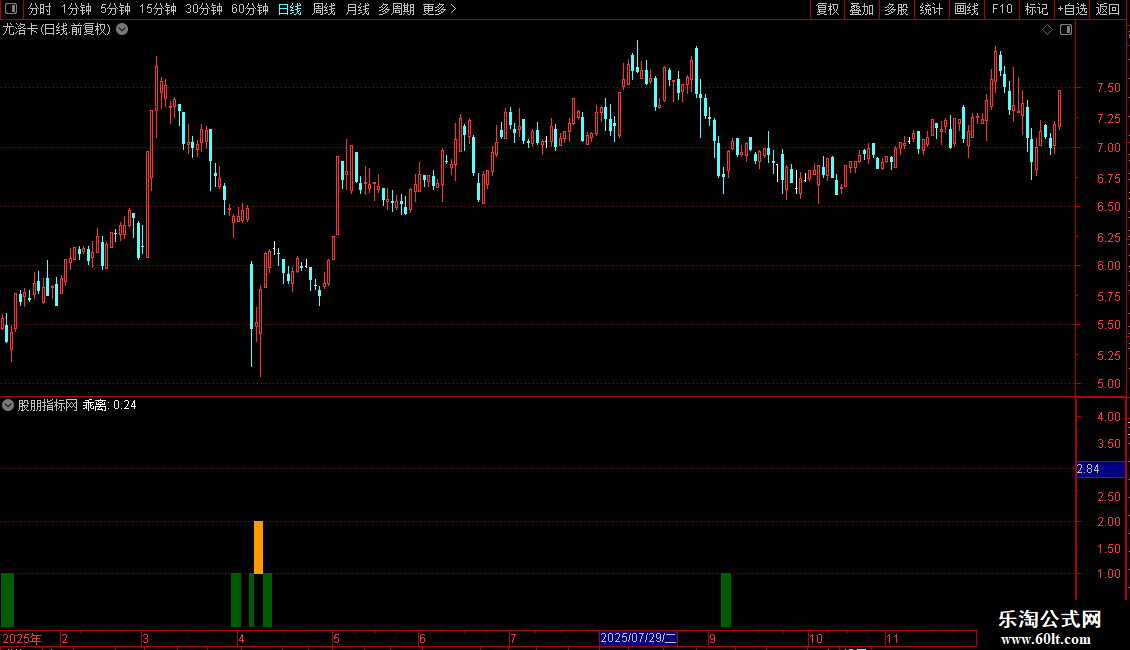Click month 10 on the time axis
Image resolution: width=1130 pixels, height=650 pixels.
click(816, 639)
